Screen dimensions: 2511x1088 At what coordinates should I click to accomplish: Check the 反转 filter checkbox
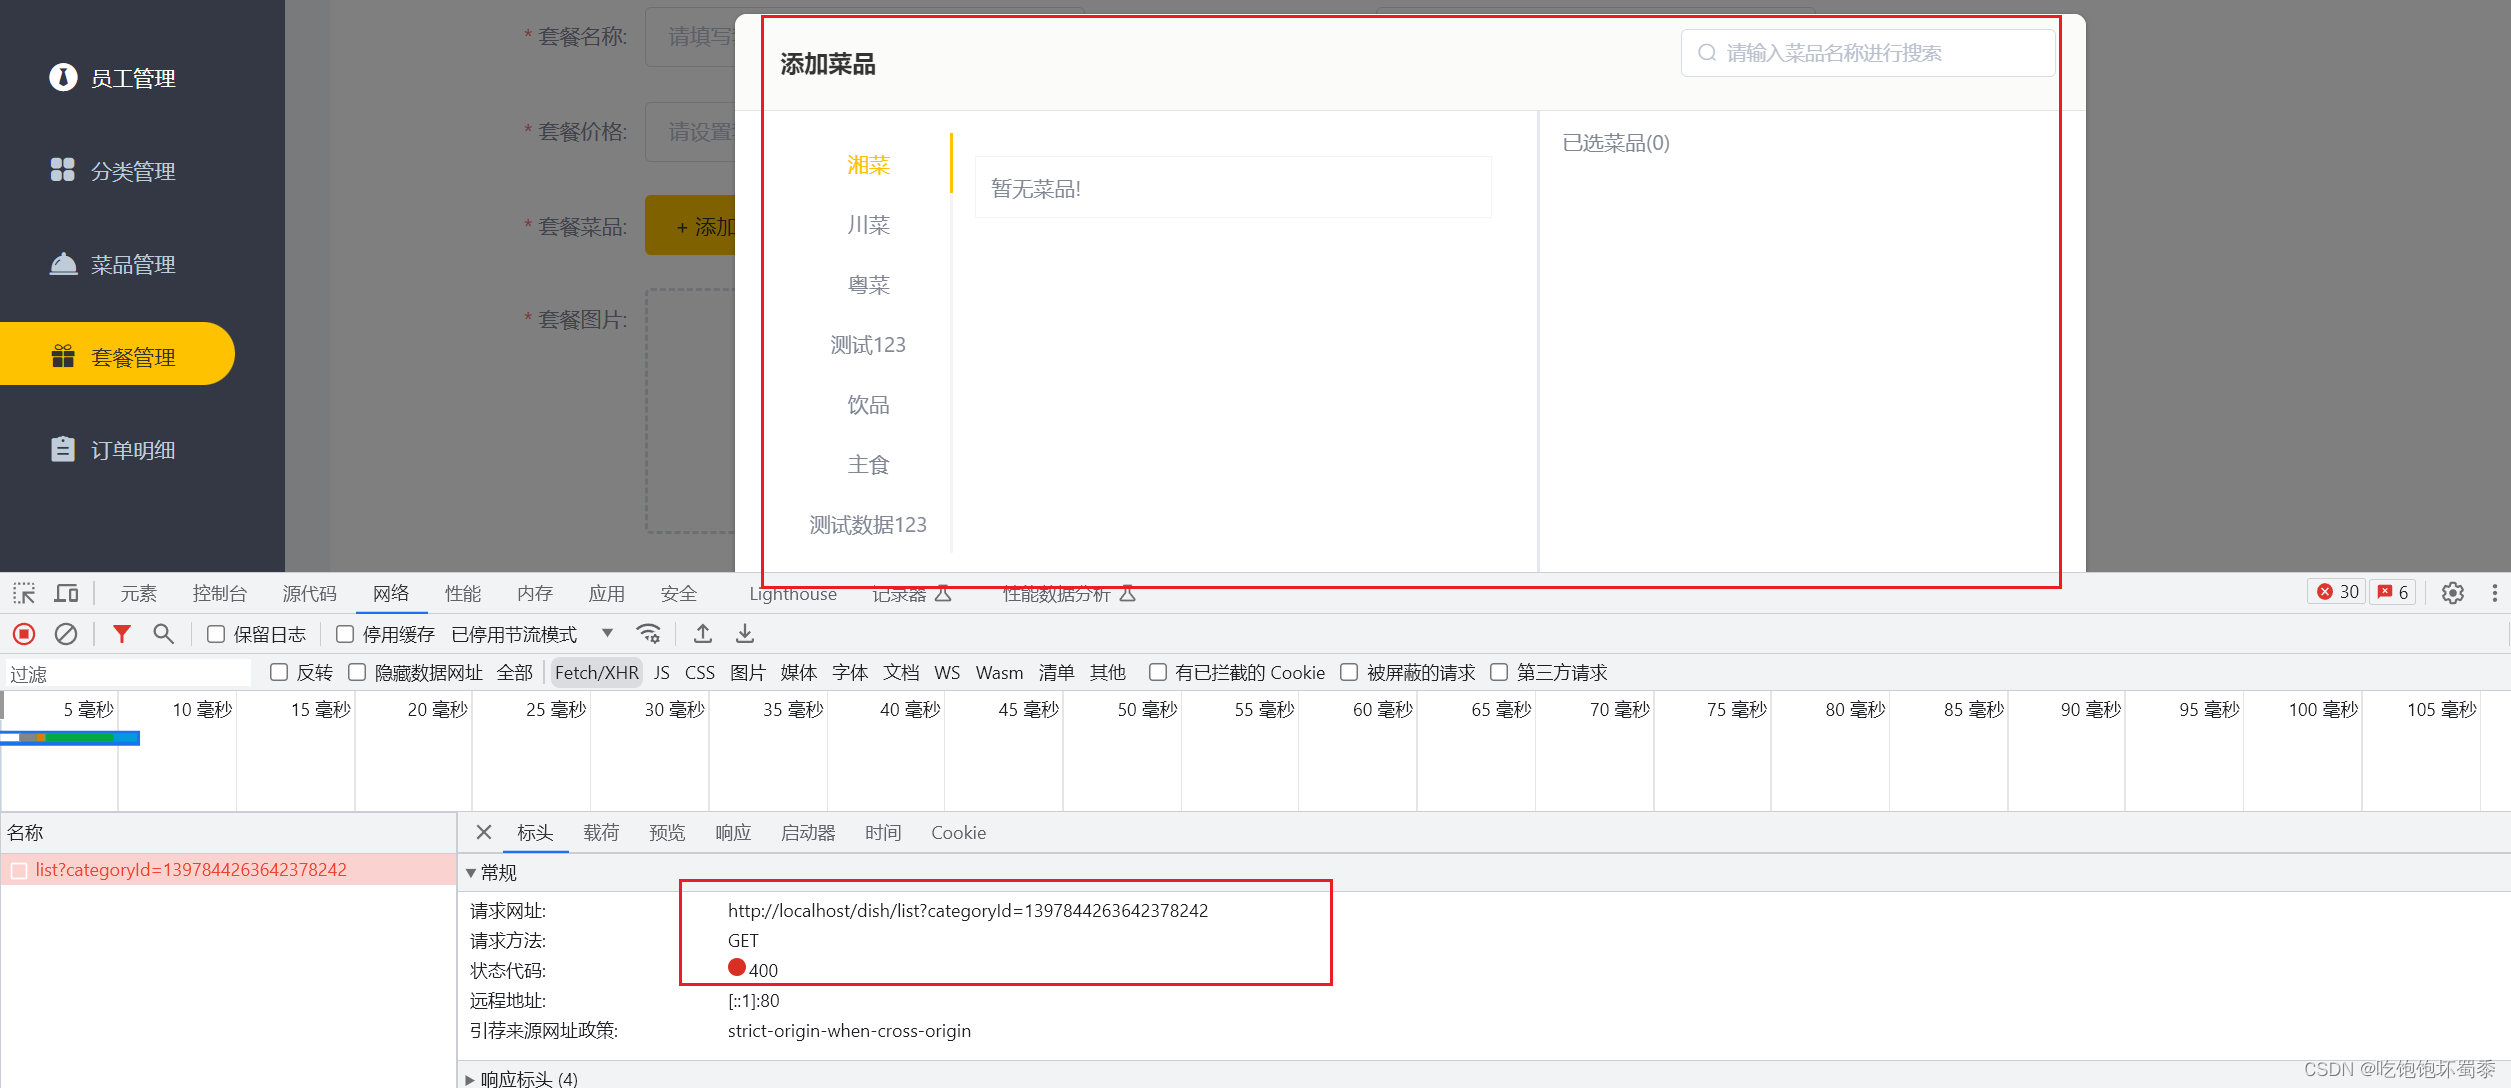[279, 671]
